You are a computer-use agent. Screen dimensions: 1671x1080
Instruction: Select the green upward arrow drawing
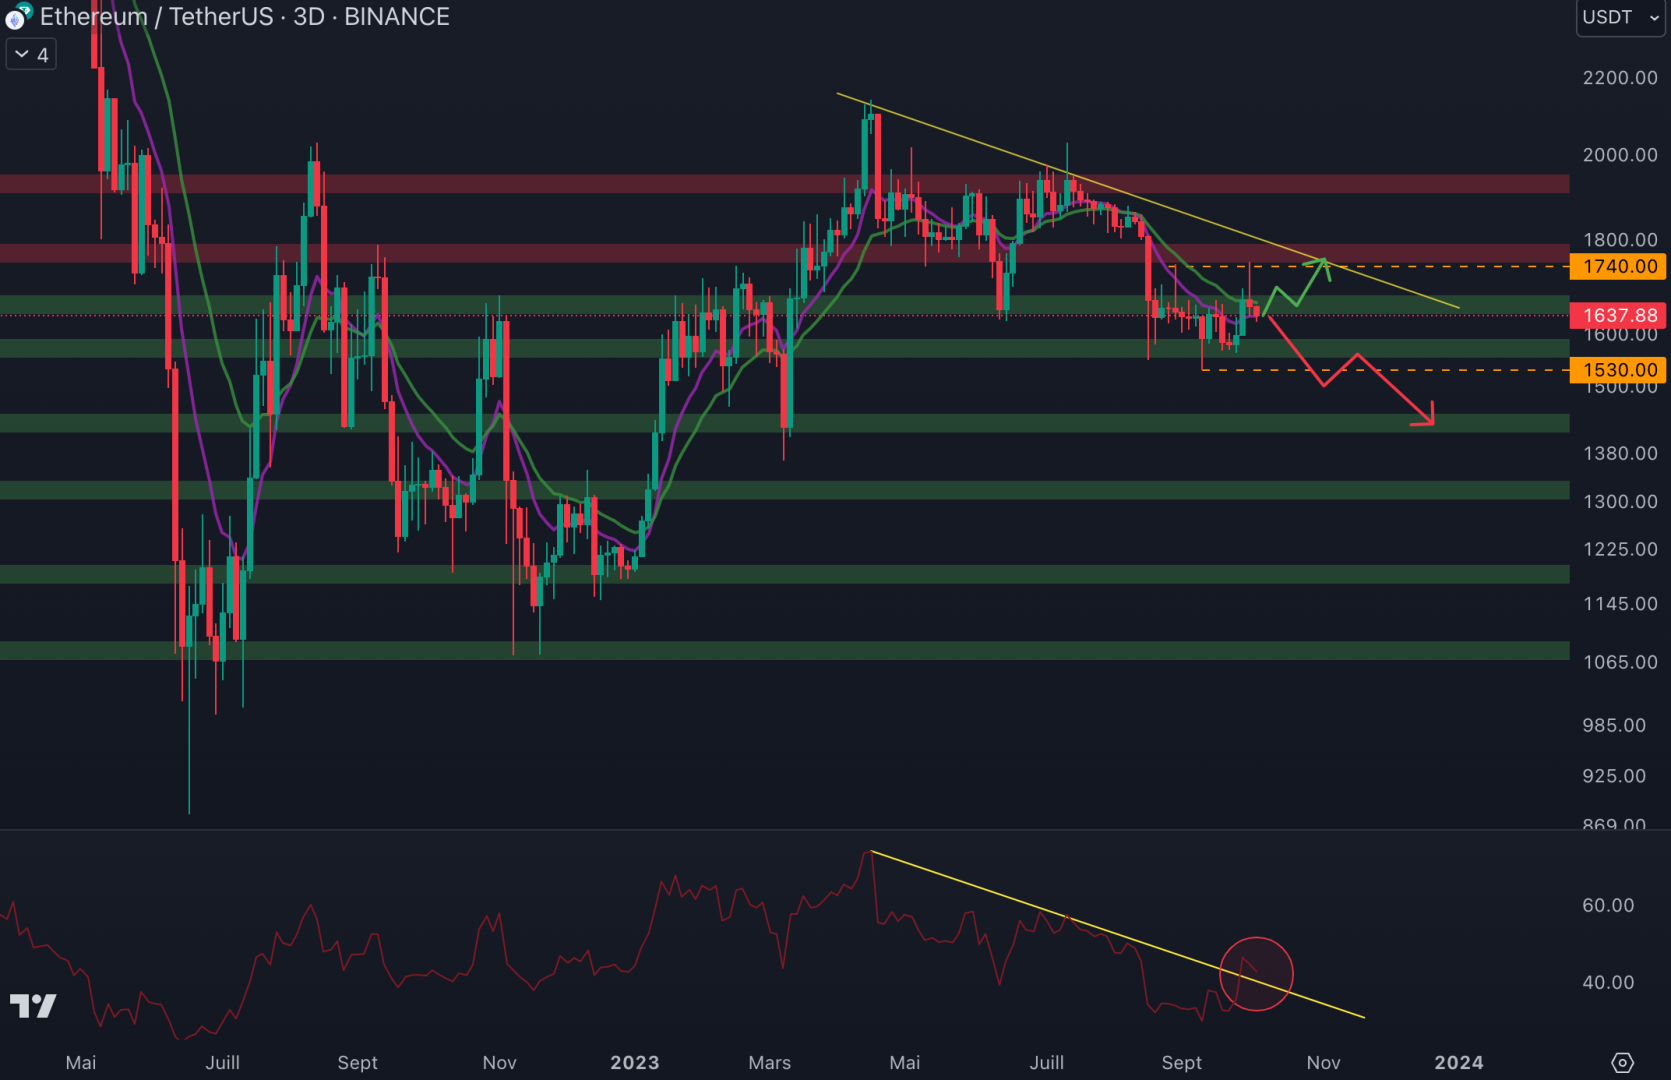coord(1297,286)
